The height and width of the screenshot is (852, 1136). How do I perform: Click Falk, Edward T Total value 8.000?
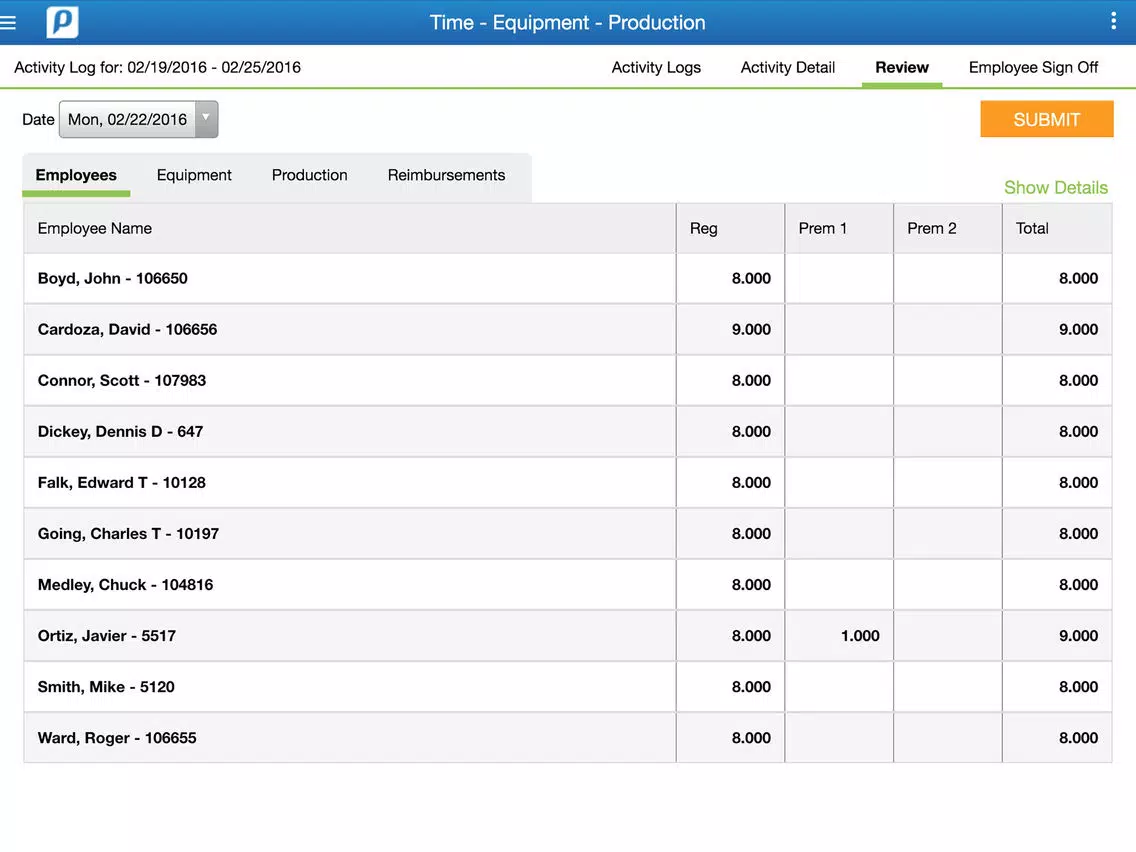[1078, 483]
